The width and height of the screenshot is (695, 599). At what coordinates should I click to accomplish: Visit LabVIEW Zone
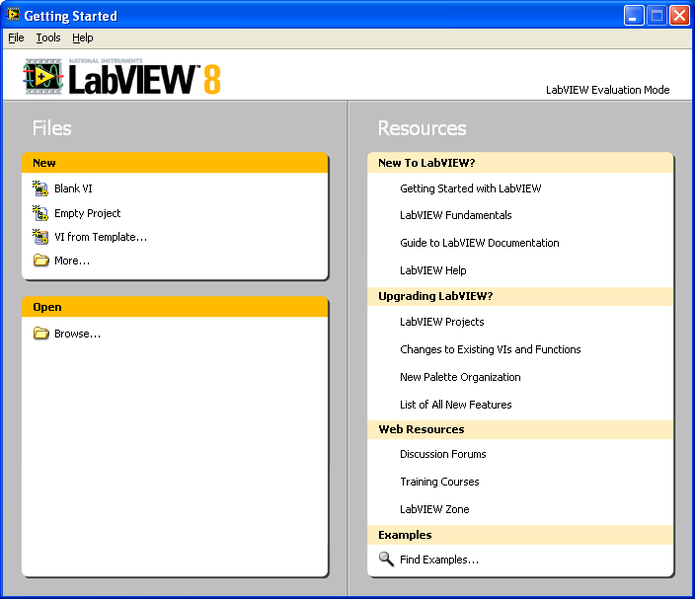click(434, 509)
